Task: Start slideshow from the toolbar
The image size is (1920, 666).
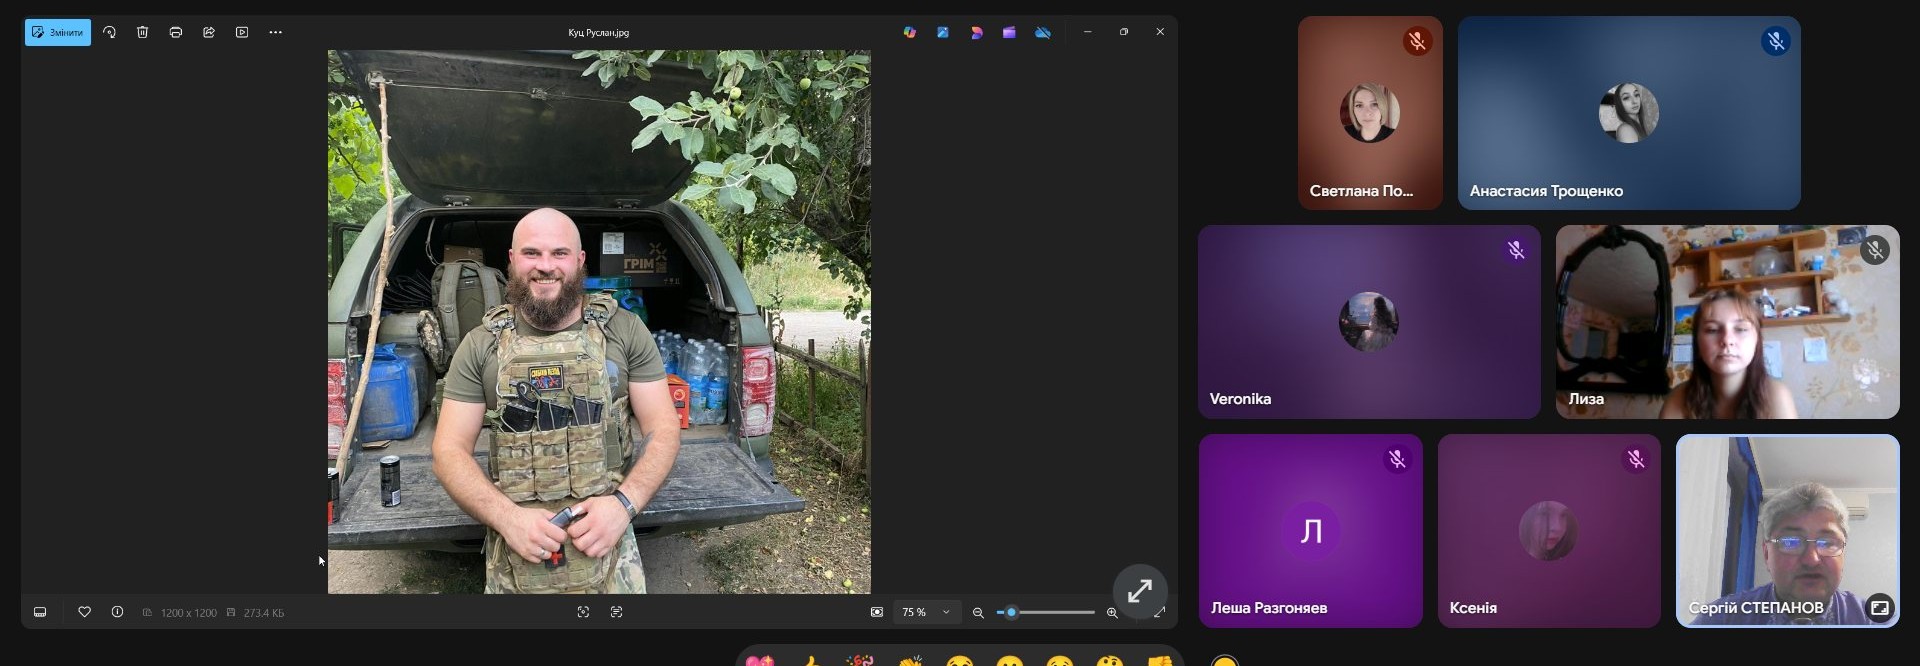Action: [x=242, y=32]
